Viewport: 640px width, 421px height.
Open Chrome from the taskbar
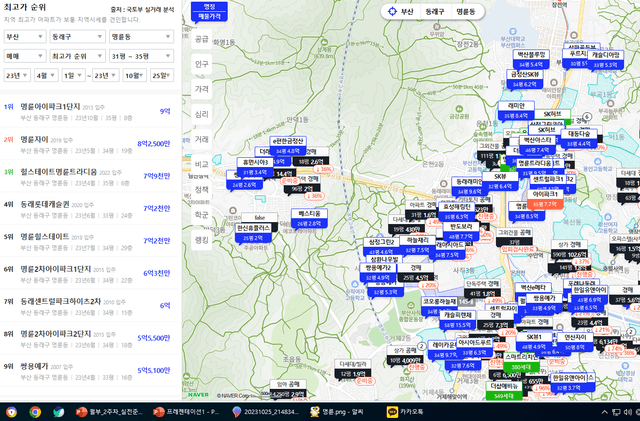35,412
